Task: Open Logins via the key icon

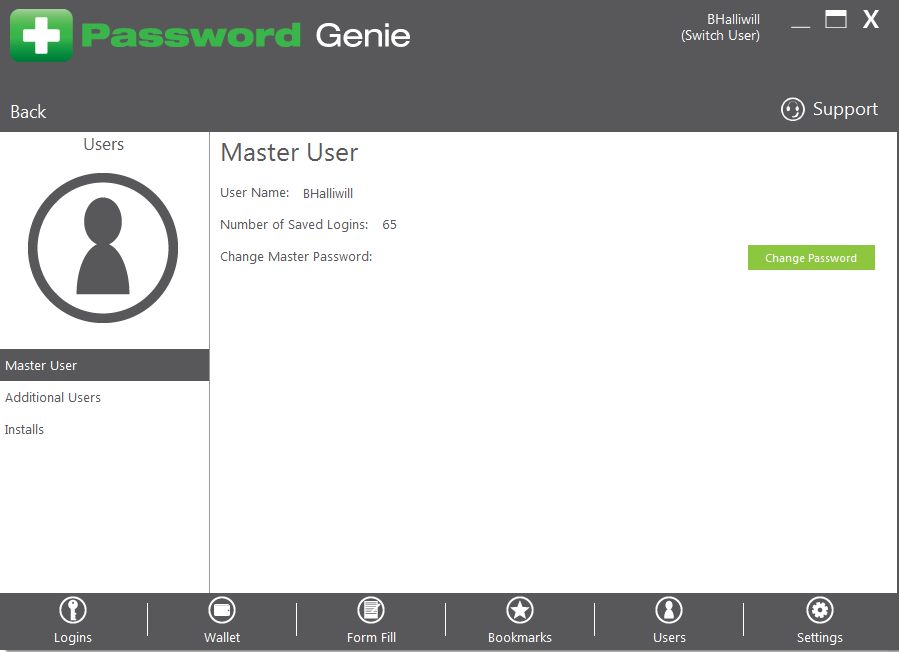Action: (73, 610)
